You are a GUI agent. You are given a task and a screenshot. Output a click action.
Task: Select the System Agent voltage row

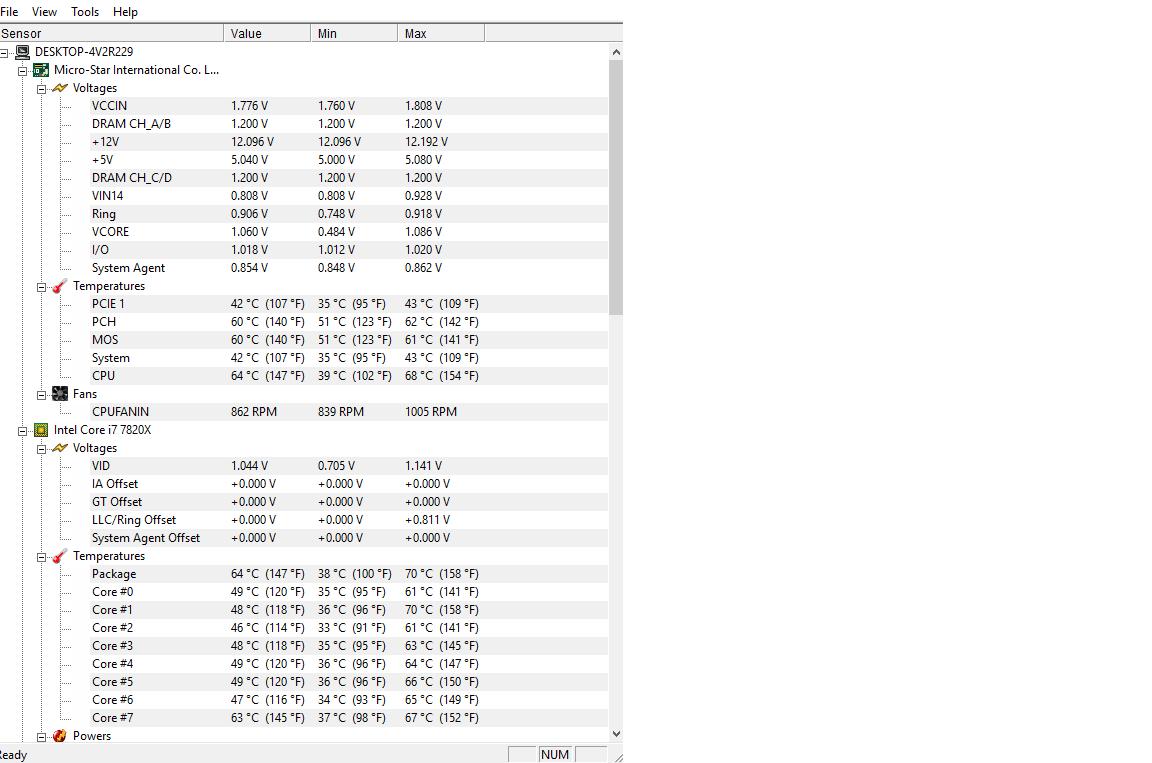pyautogui.click(x=349, y=268)
